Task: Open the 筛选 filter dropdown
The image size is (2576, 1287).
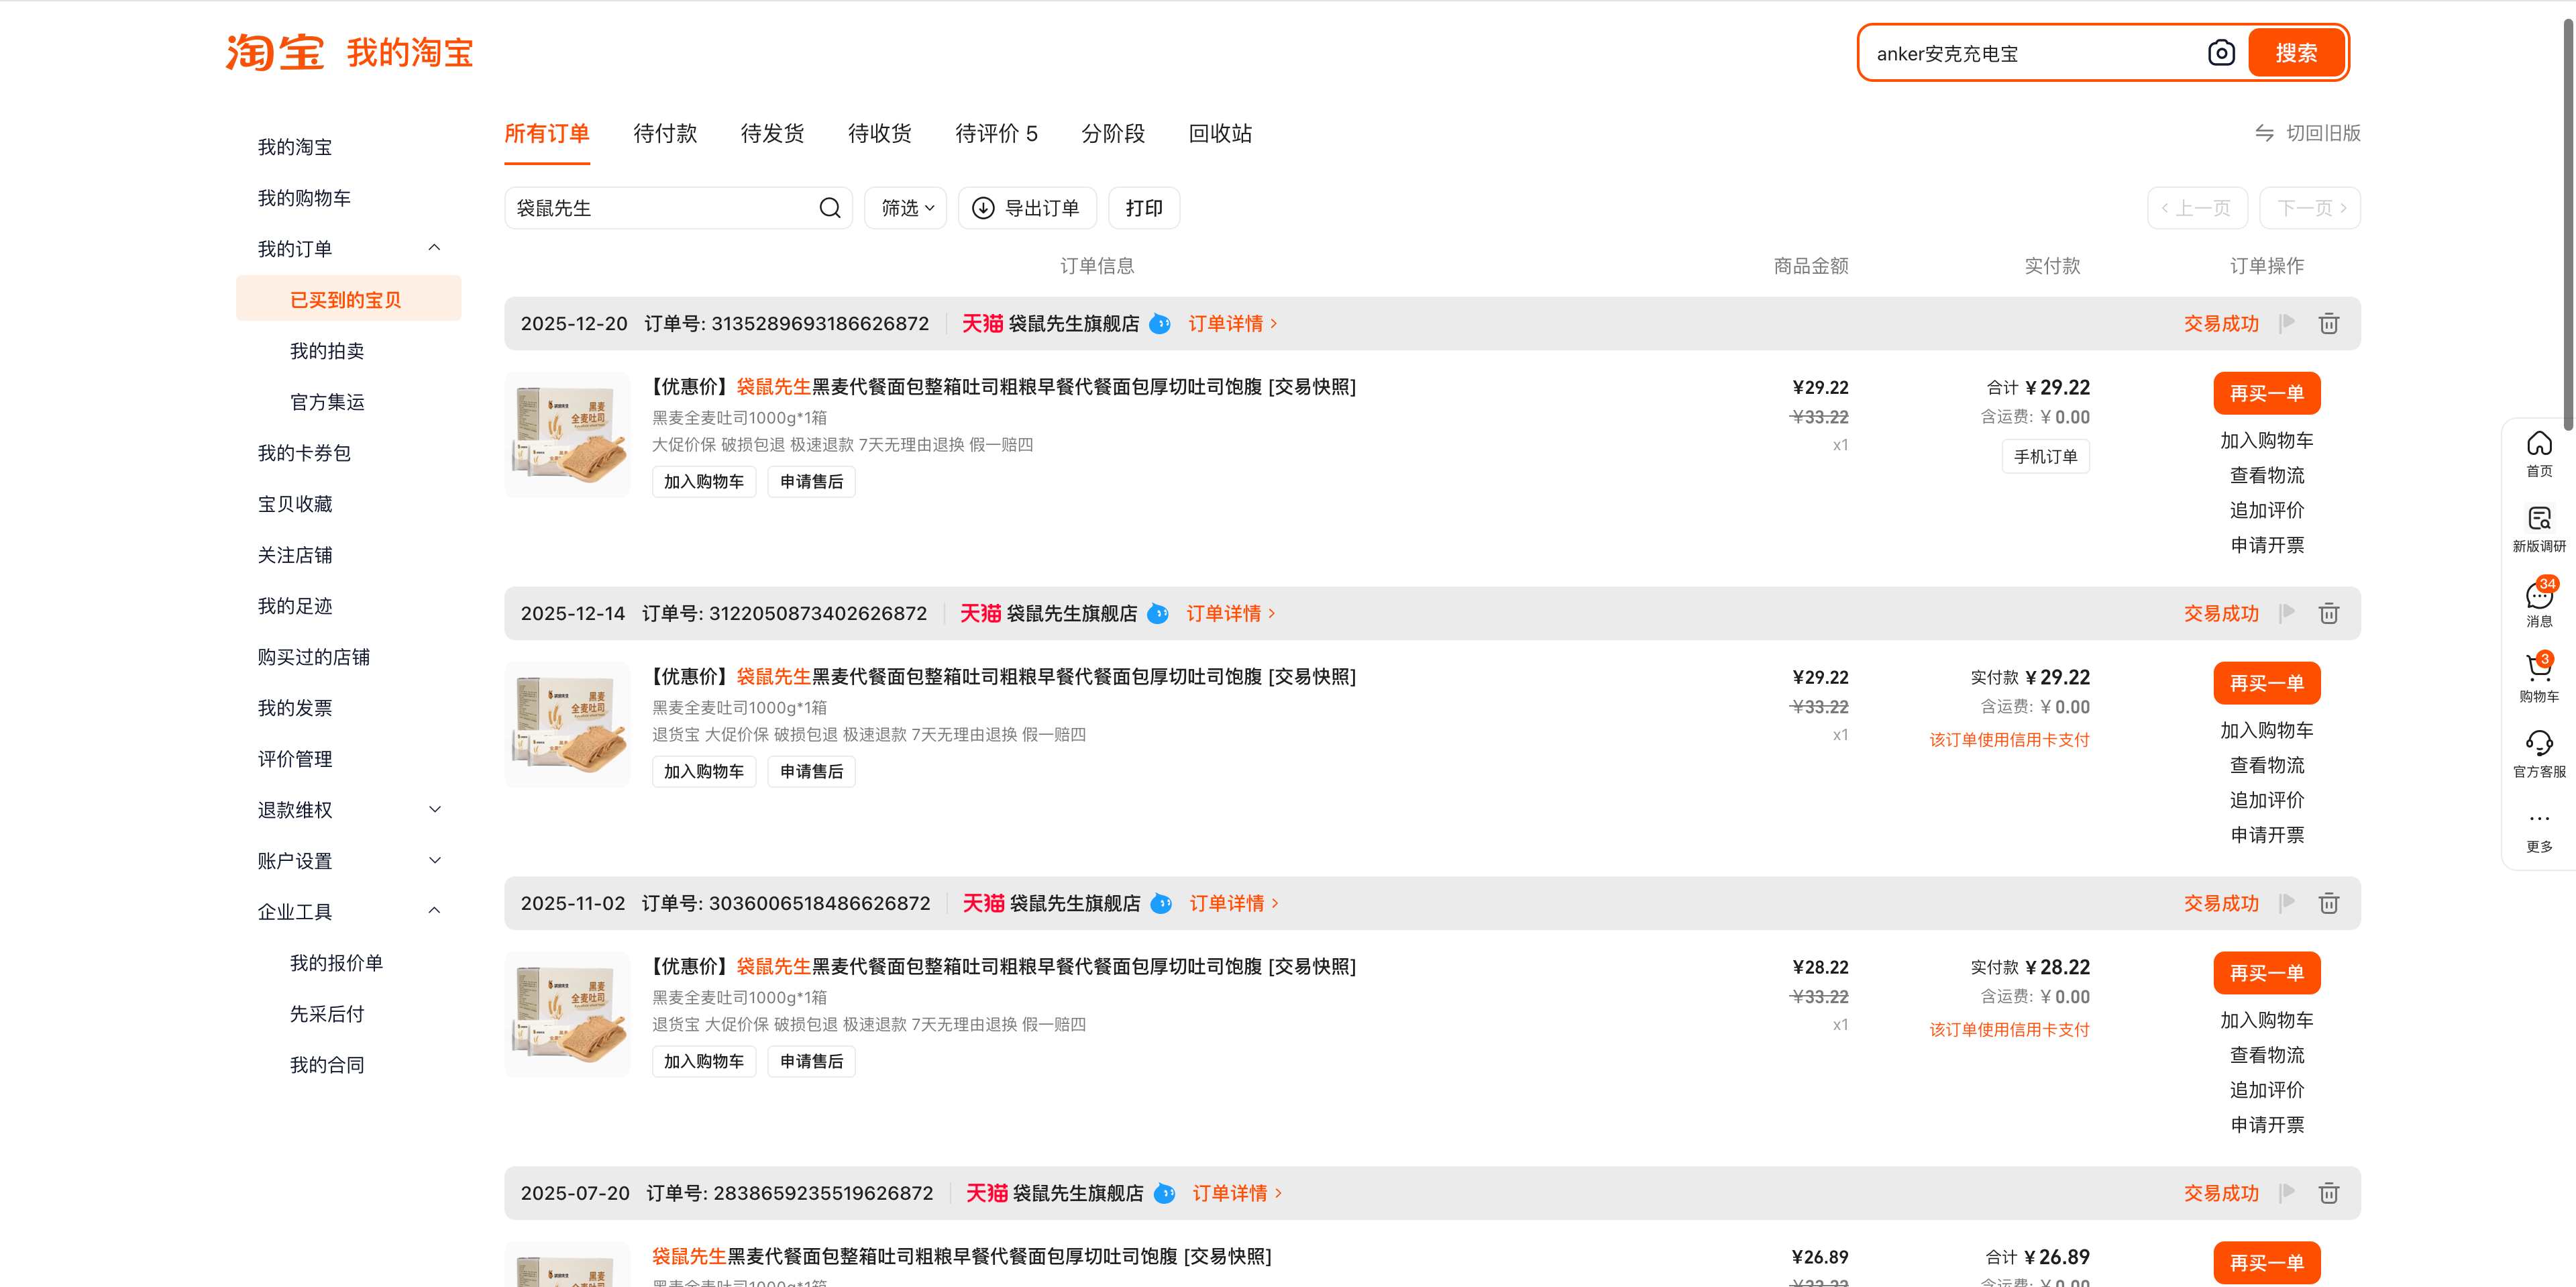Action: (x=906, y=208)
